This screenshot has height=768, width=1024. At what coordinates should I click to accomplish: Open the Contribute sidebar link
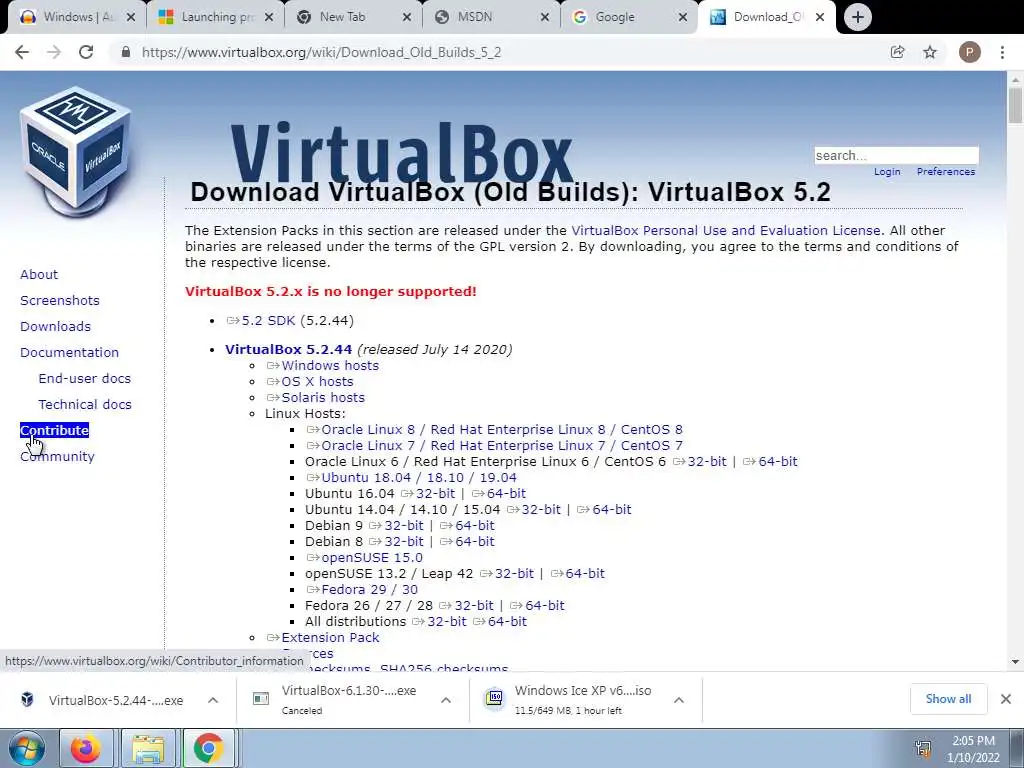click(x=54, y=430)
